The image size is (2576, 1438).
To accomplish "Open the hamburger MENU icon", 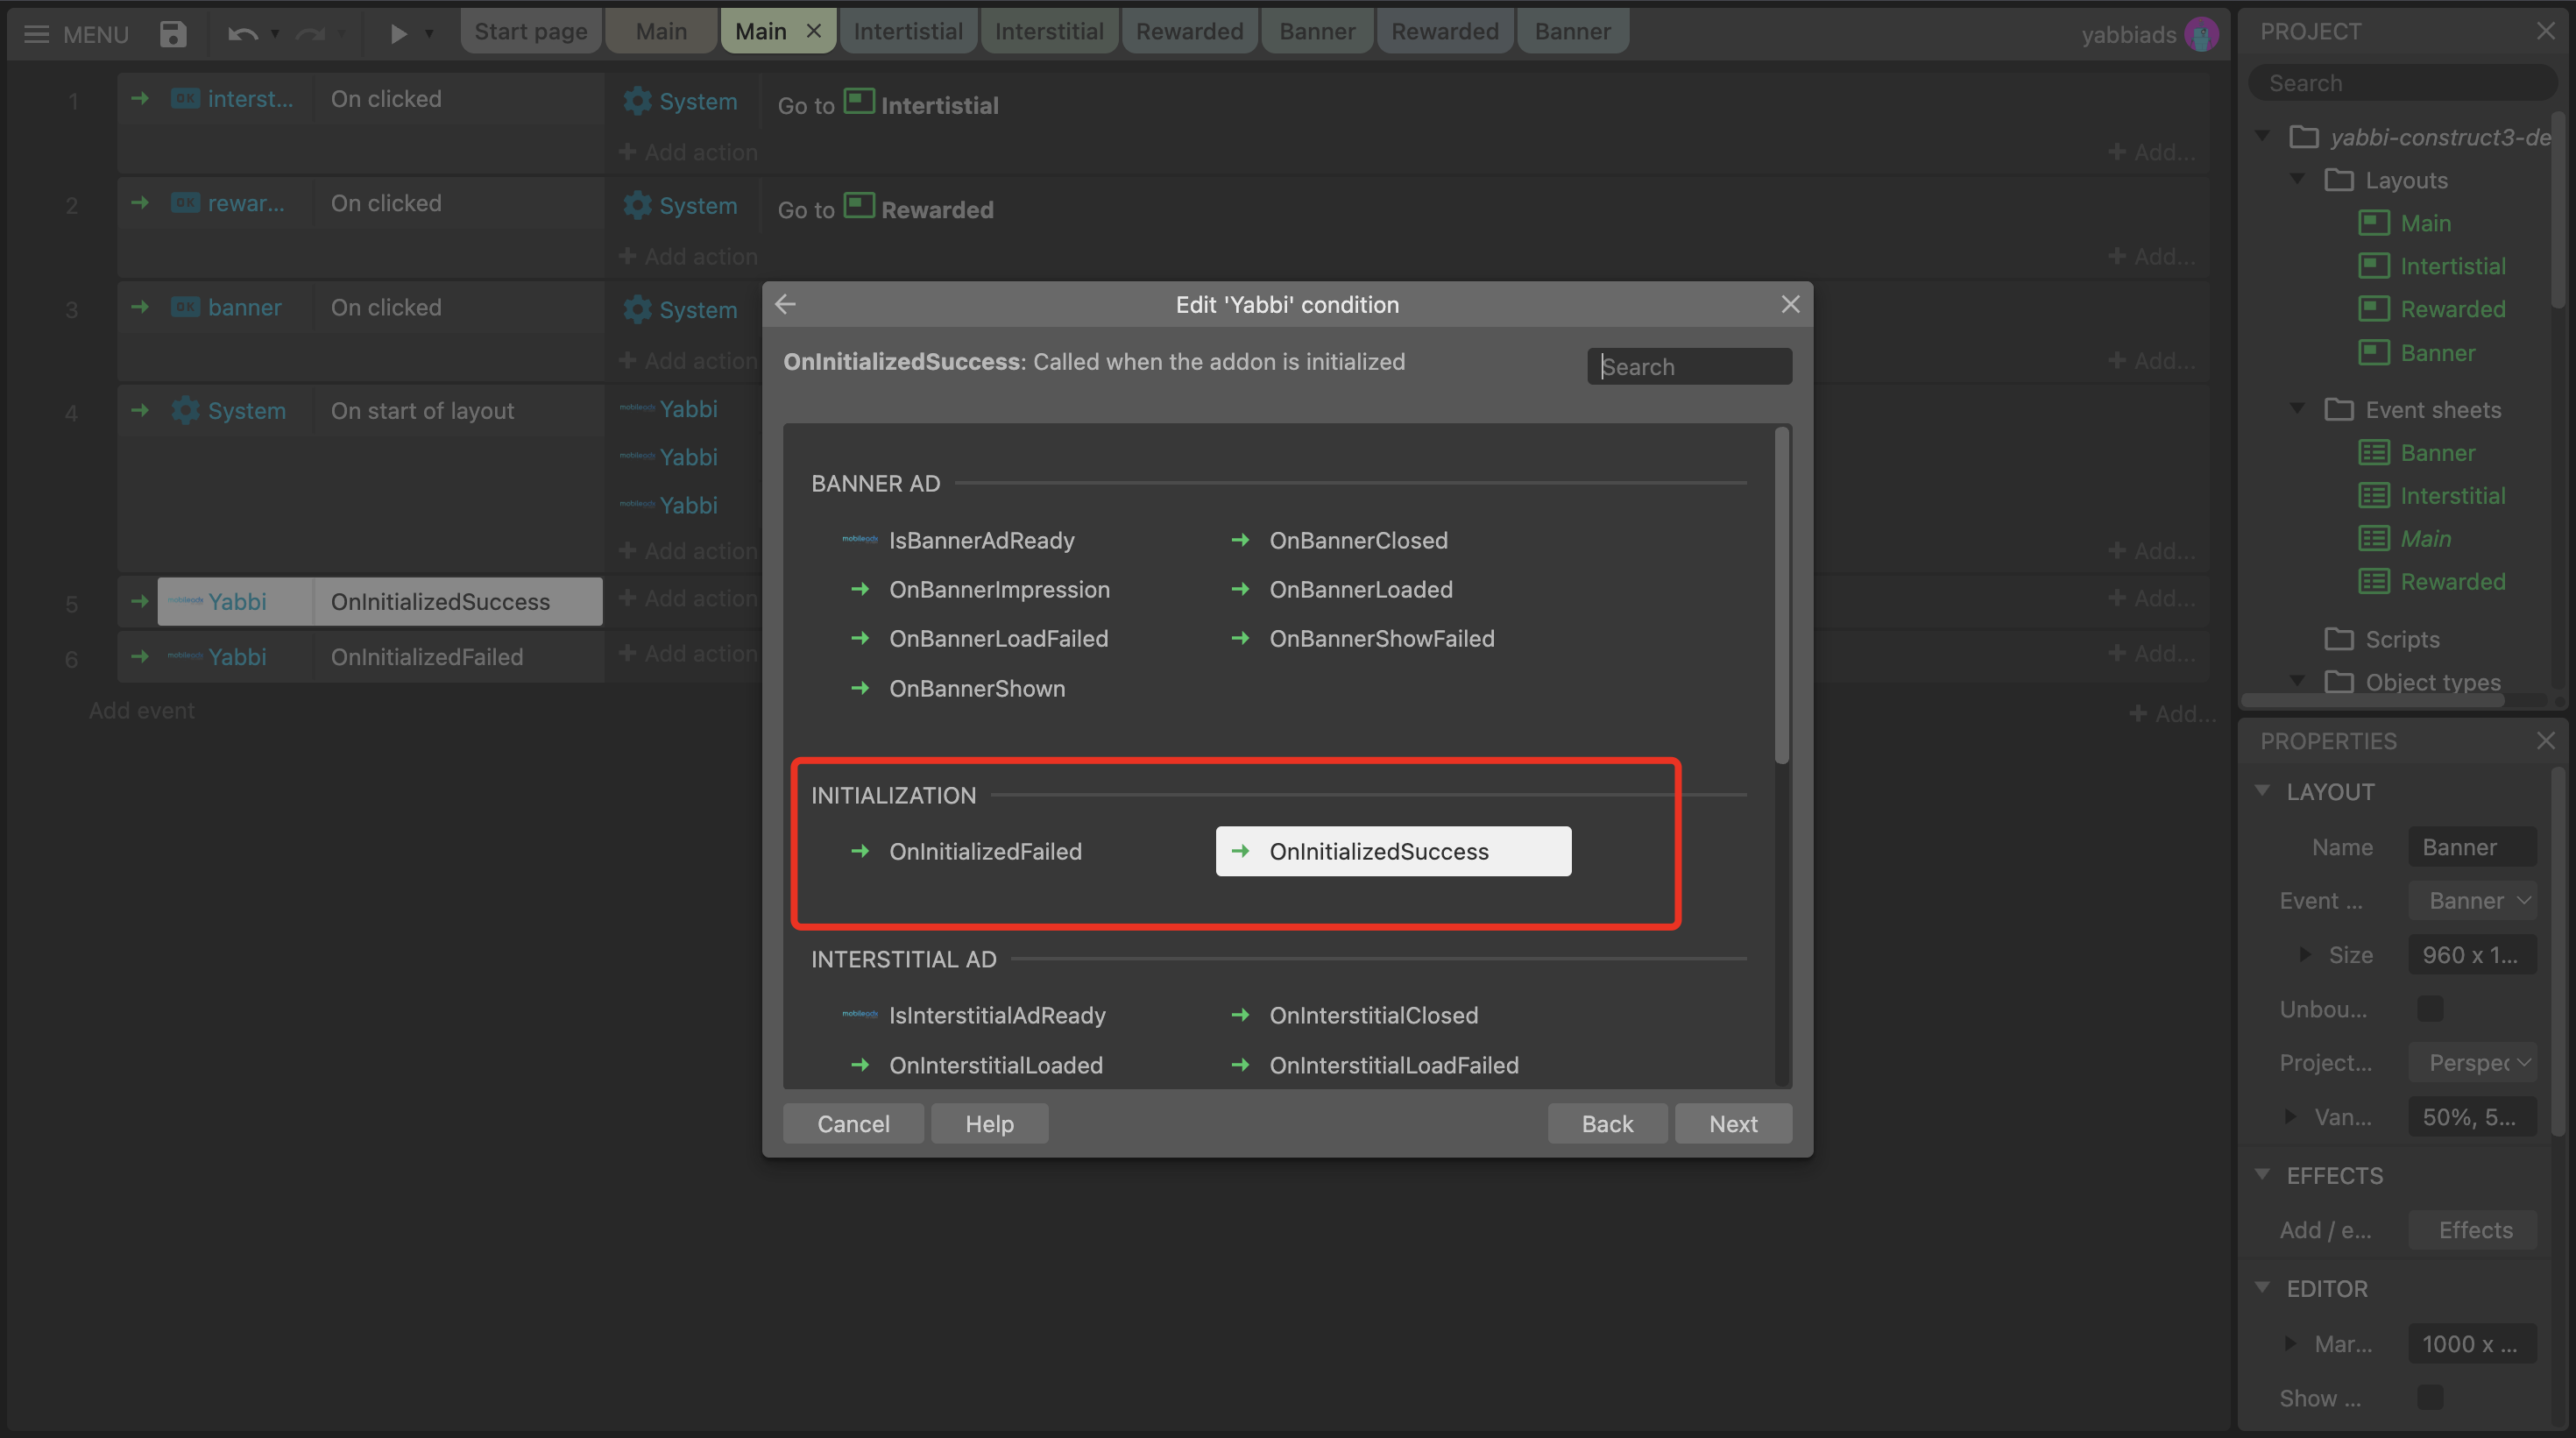I will tap(36, 33).
